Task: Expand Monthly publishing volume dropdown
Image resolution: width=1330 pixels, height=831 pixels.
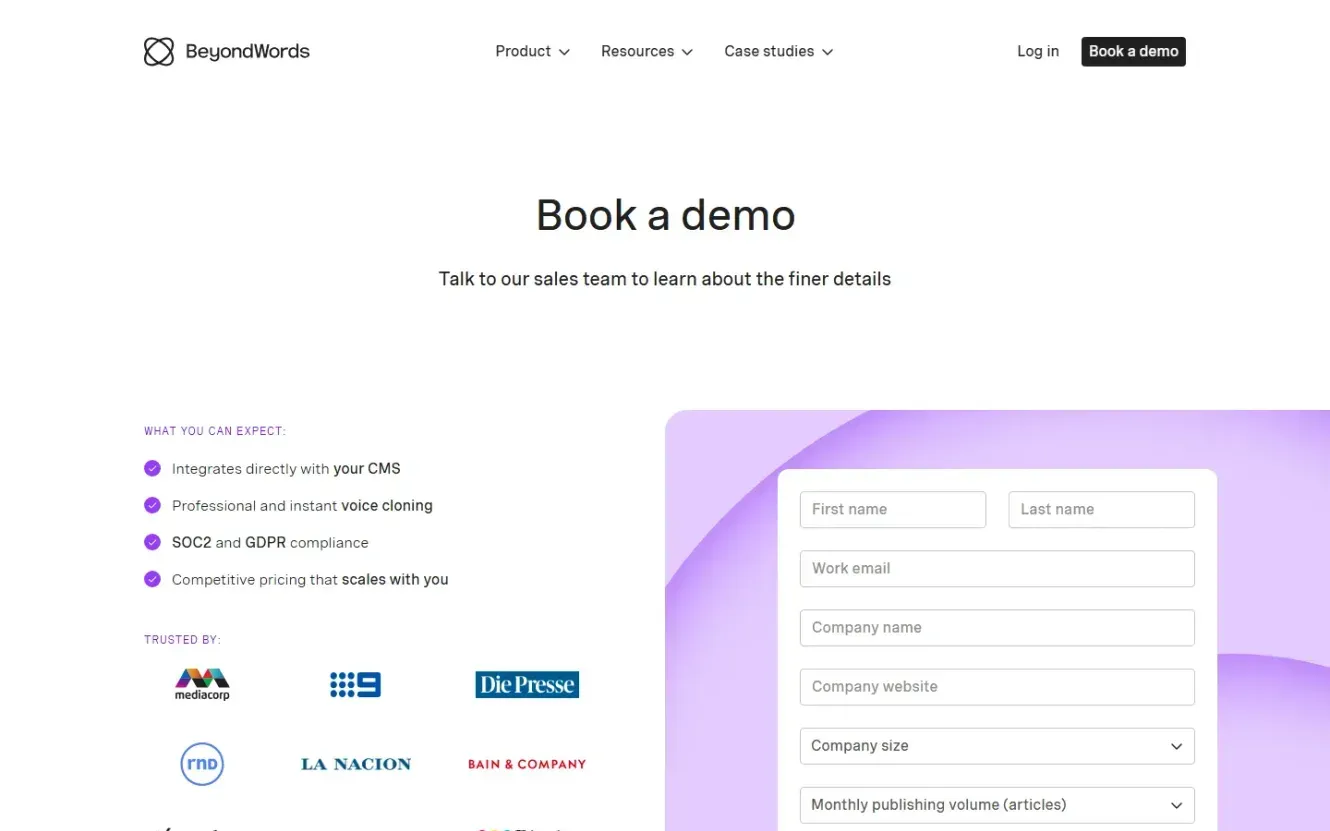Action: (997, 805)
